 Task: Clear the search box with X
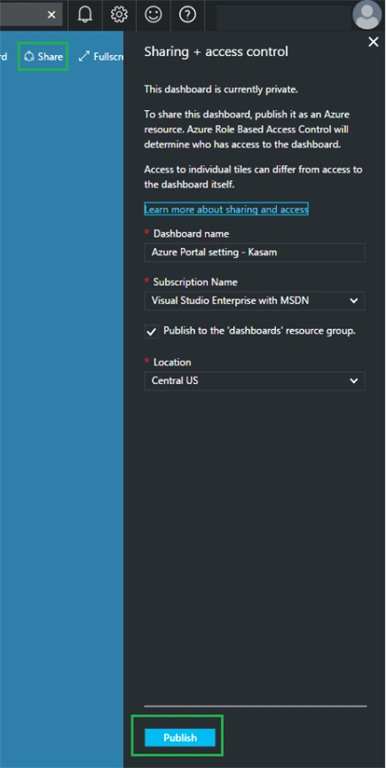pyautogui.click(x=51, y=15)
